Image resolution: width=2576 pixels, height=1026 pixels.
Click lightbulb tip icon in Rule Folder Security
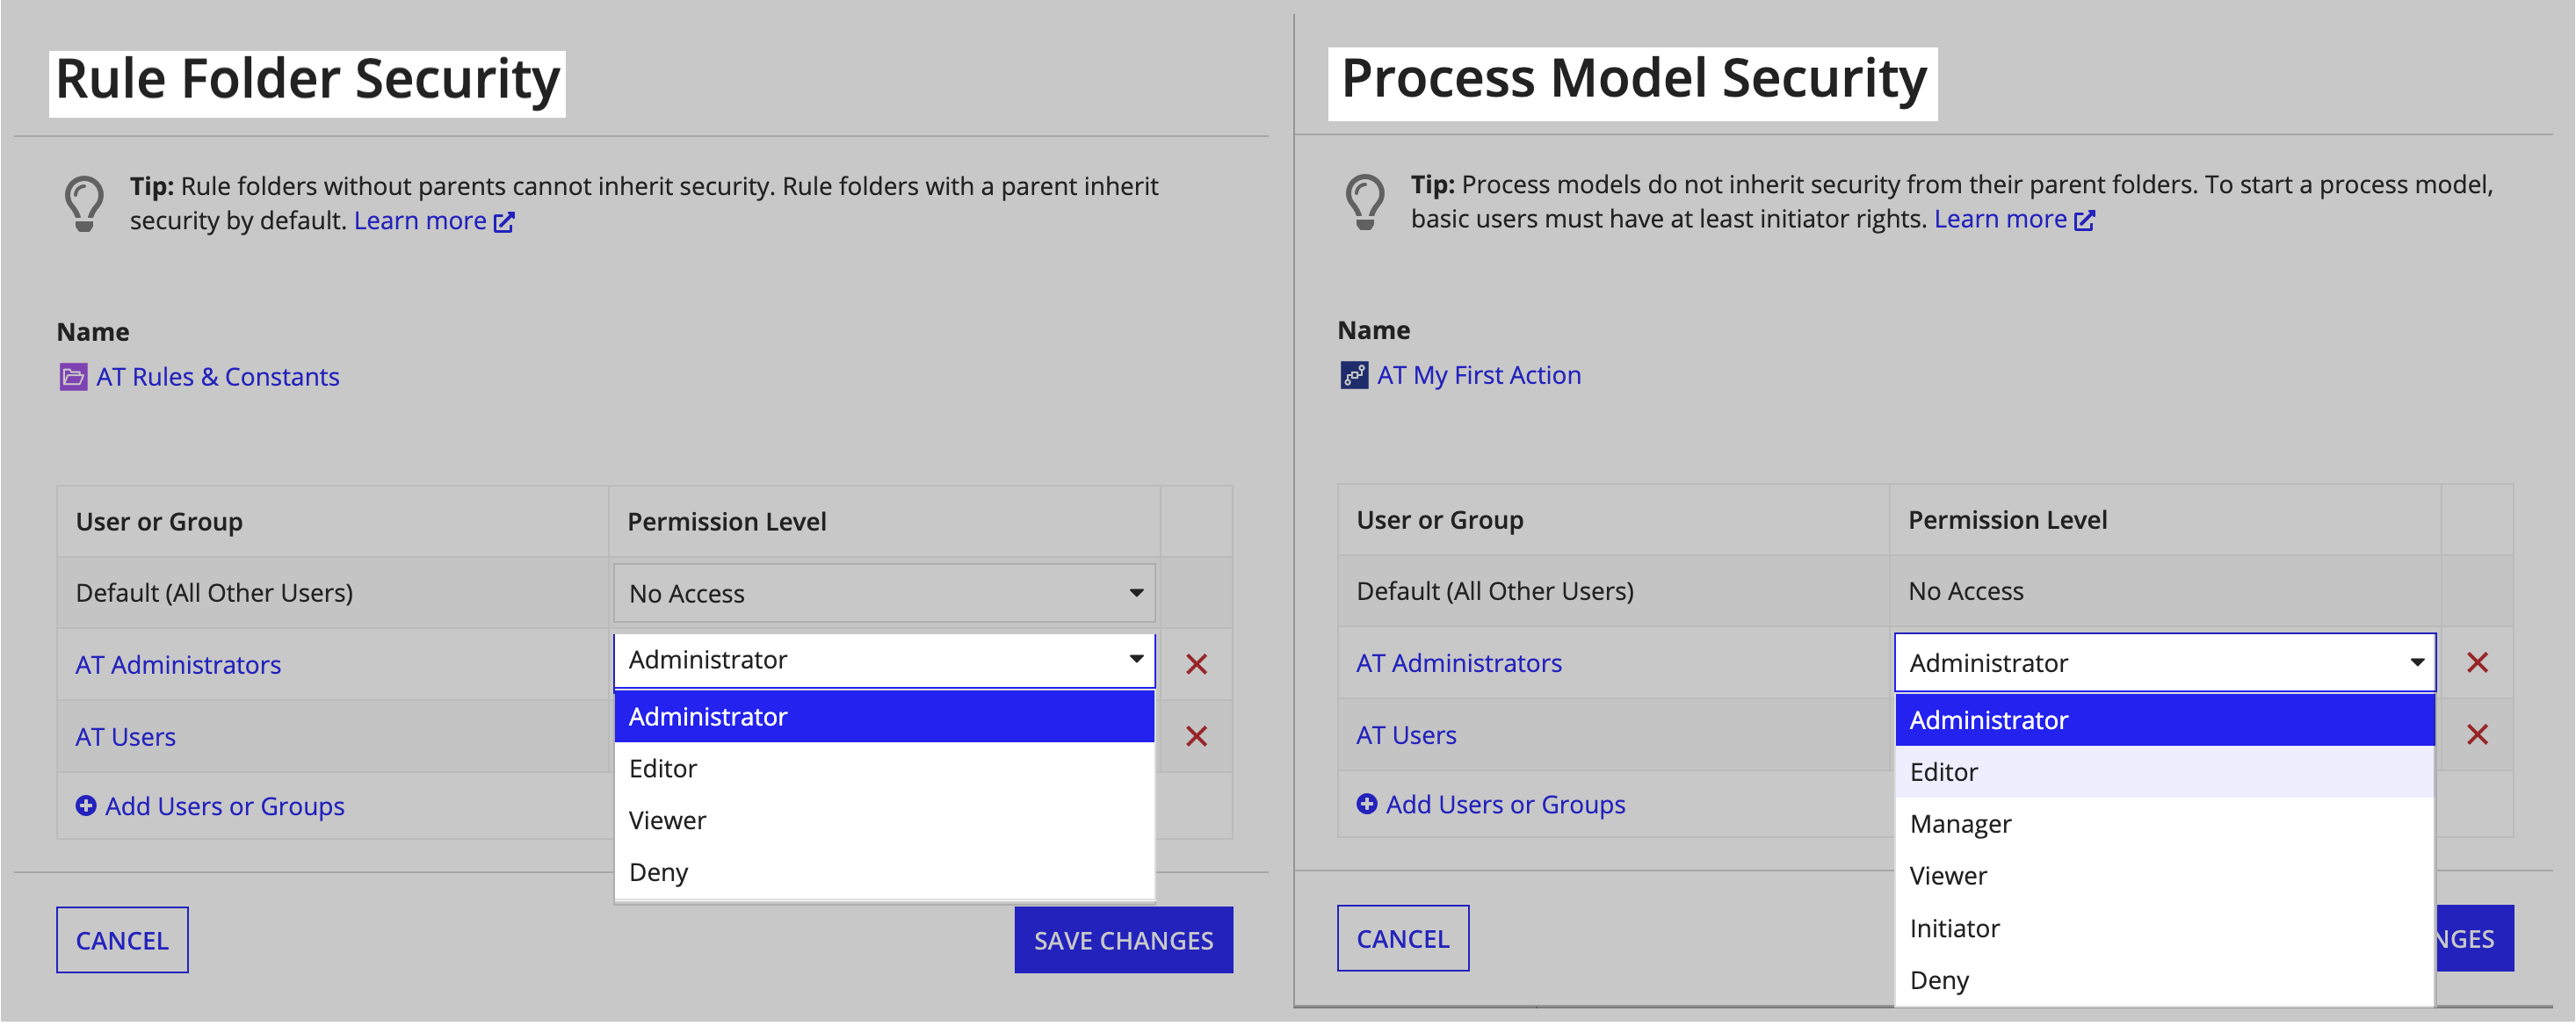84,204
